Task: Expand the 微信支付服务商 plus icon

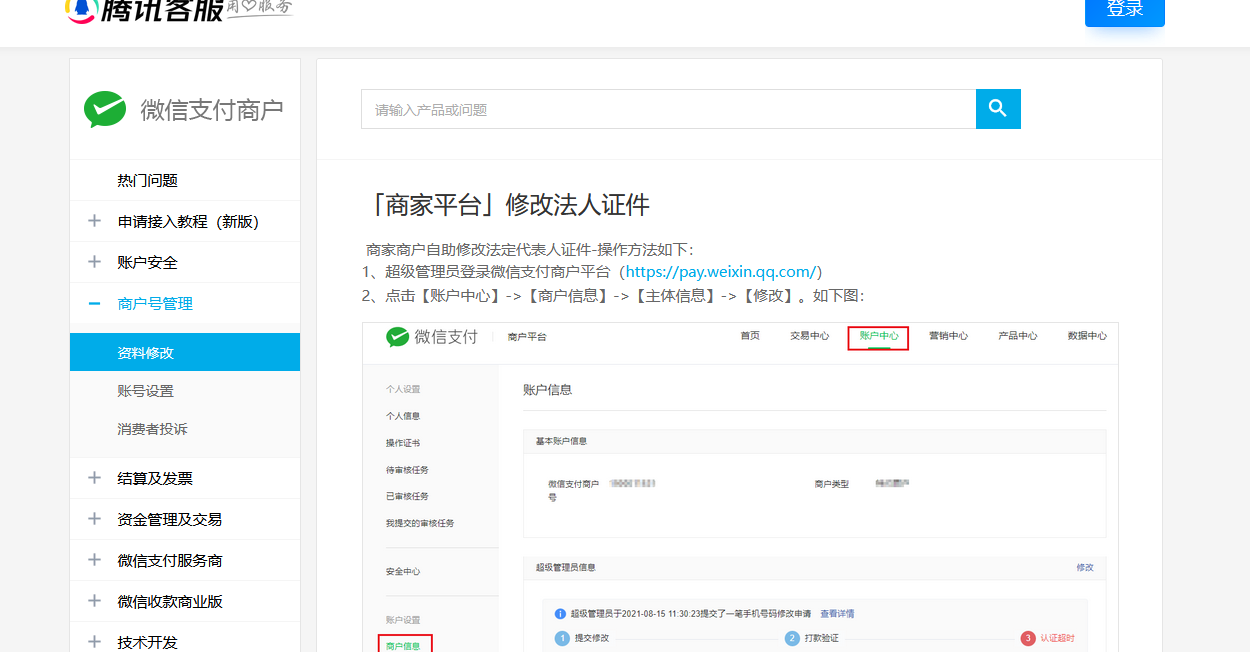Action: (x=94, y=560)
